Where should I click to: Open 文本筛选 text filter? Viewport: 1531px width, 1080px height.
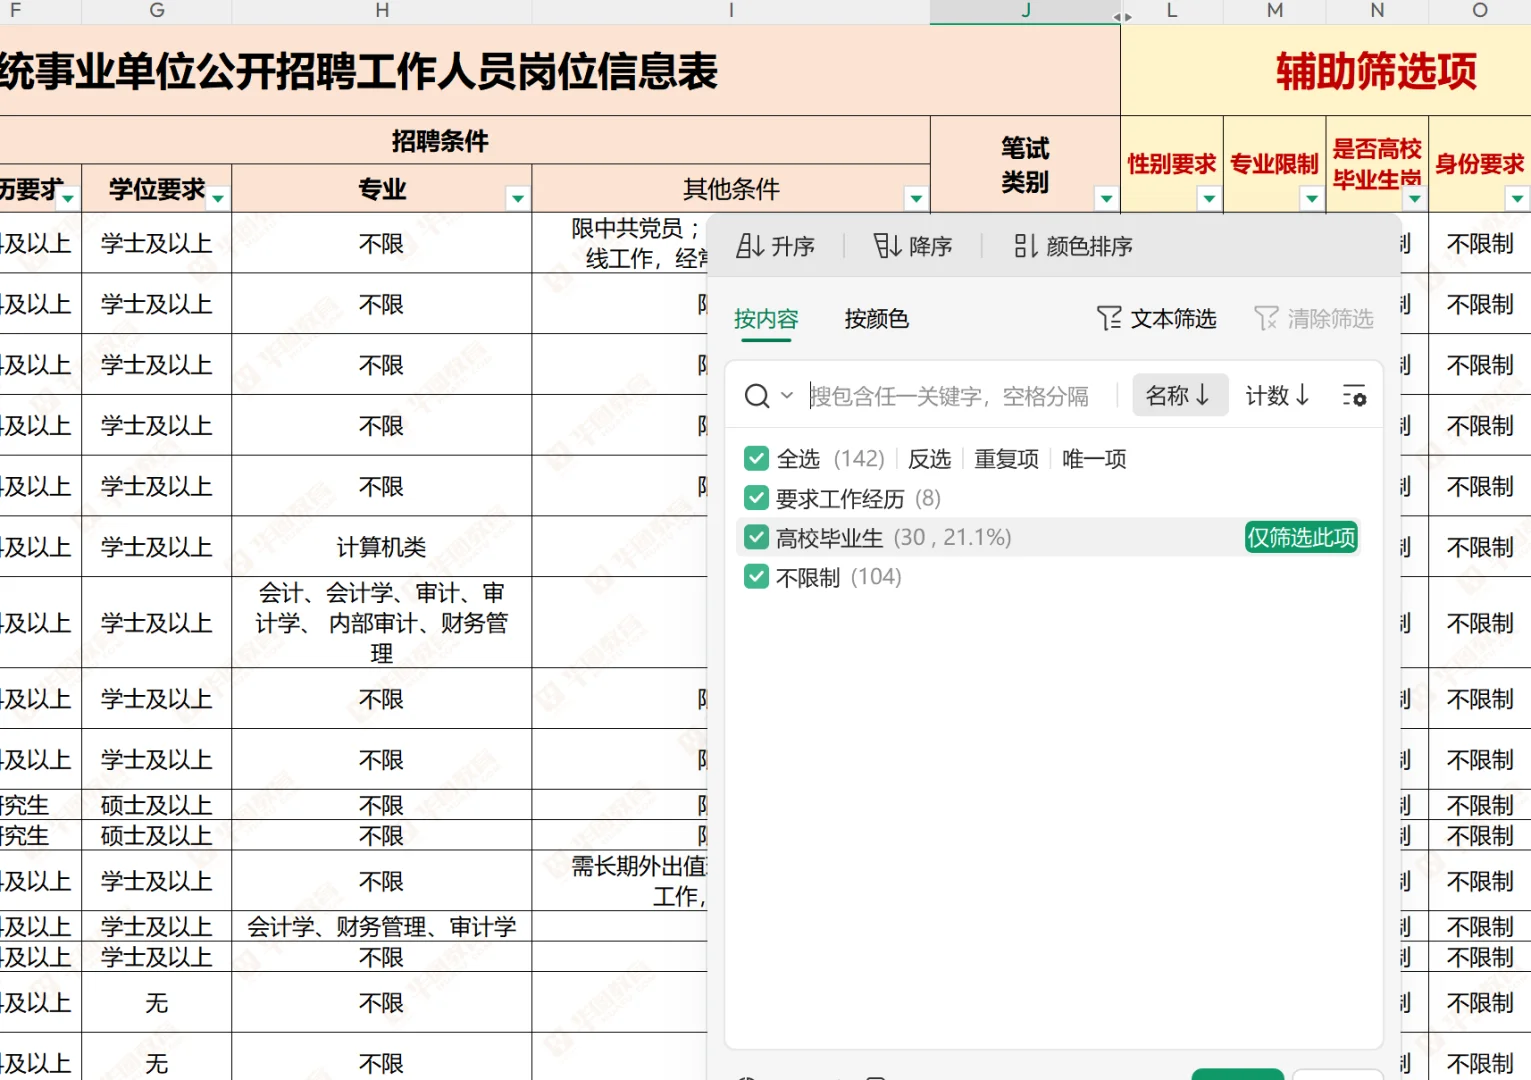[1156, 319]
